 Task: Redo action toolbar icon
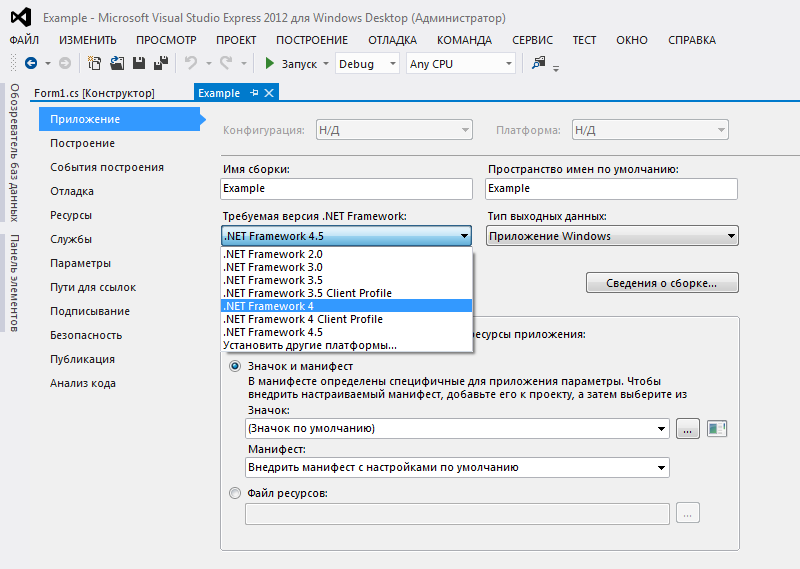click(226, 63)
